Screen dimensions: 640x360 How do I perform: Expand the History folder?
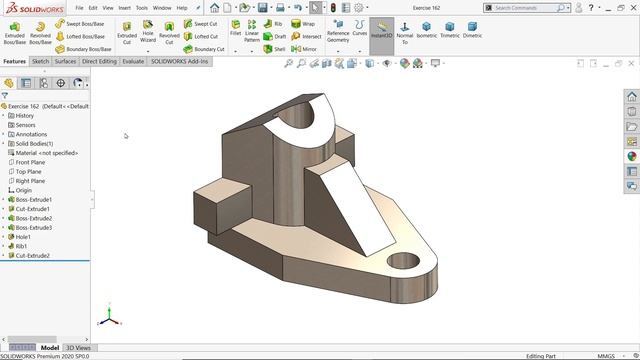coord(4,116)
